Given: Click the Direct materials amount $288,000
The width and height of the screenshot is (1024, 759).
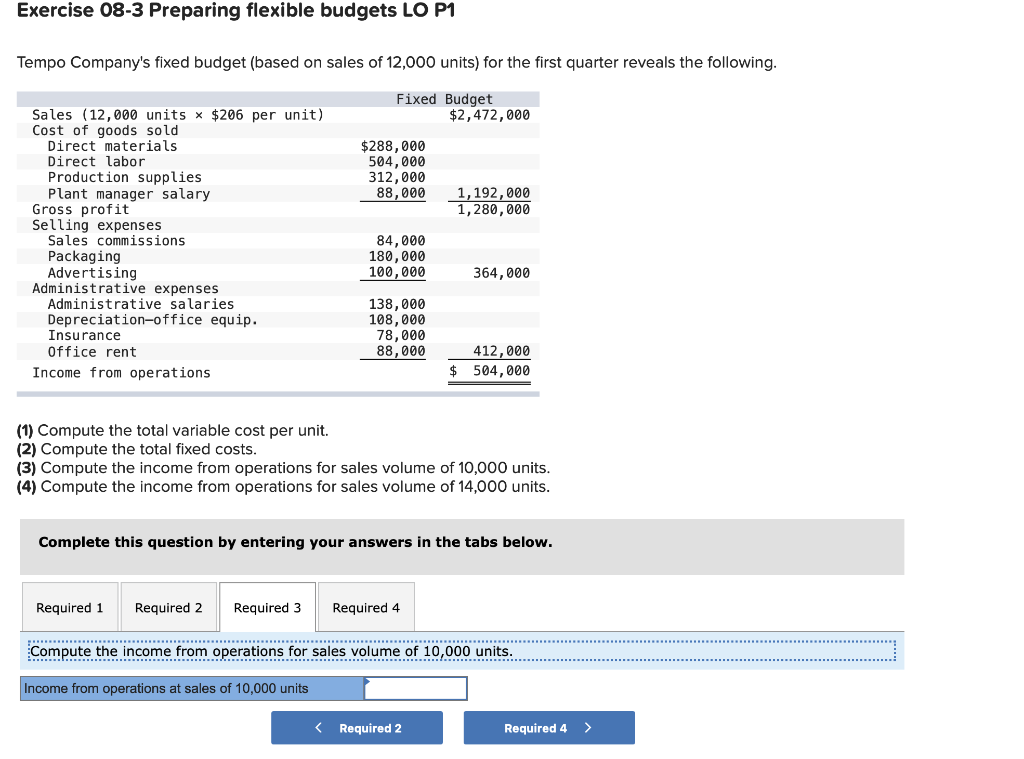Looking at the screenshot, I should 393,146.
